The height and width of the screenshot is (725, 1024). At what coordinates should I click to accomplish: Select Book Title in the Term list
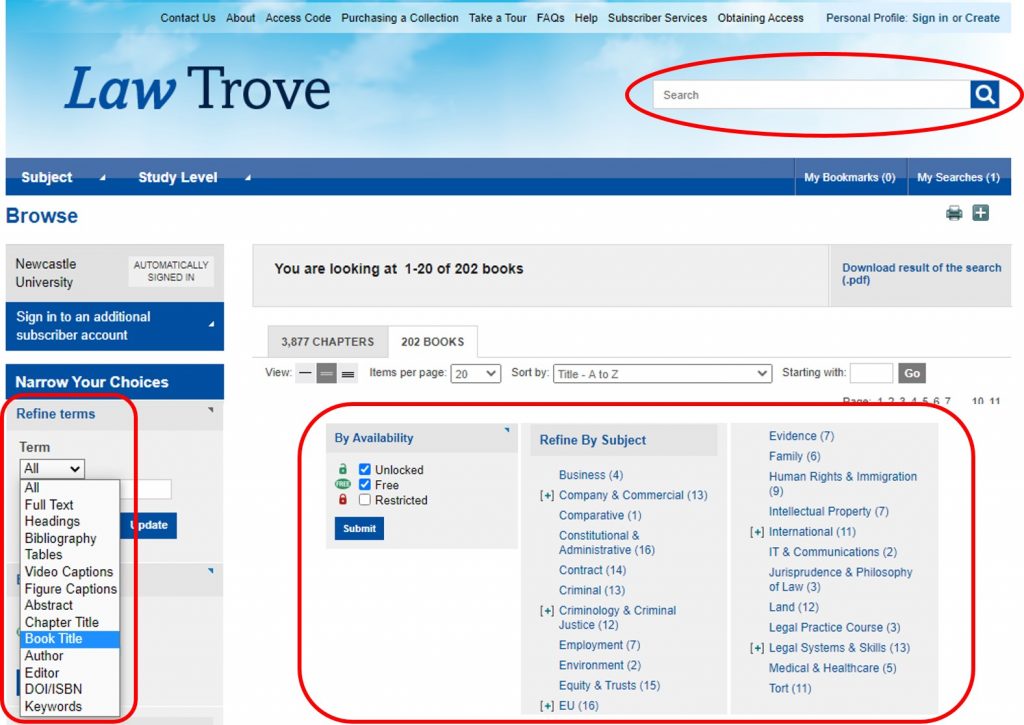pos(54,639)
